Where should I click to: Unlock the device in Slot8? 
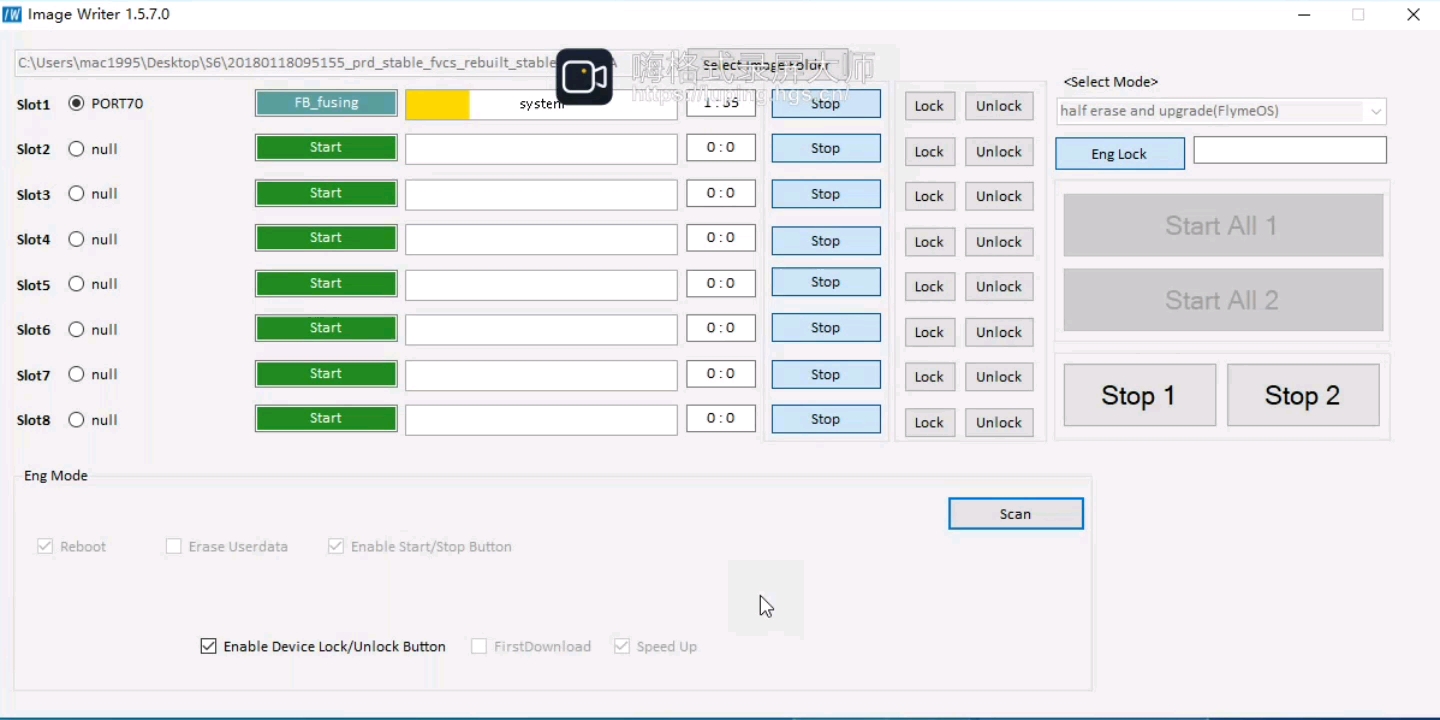tap(999, 423)
